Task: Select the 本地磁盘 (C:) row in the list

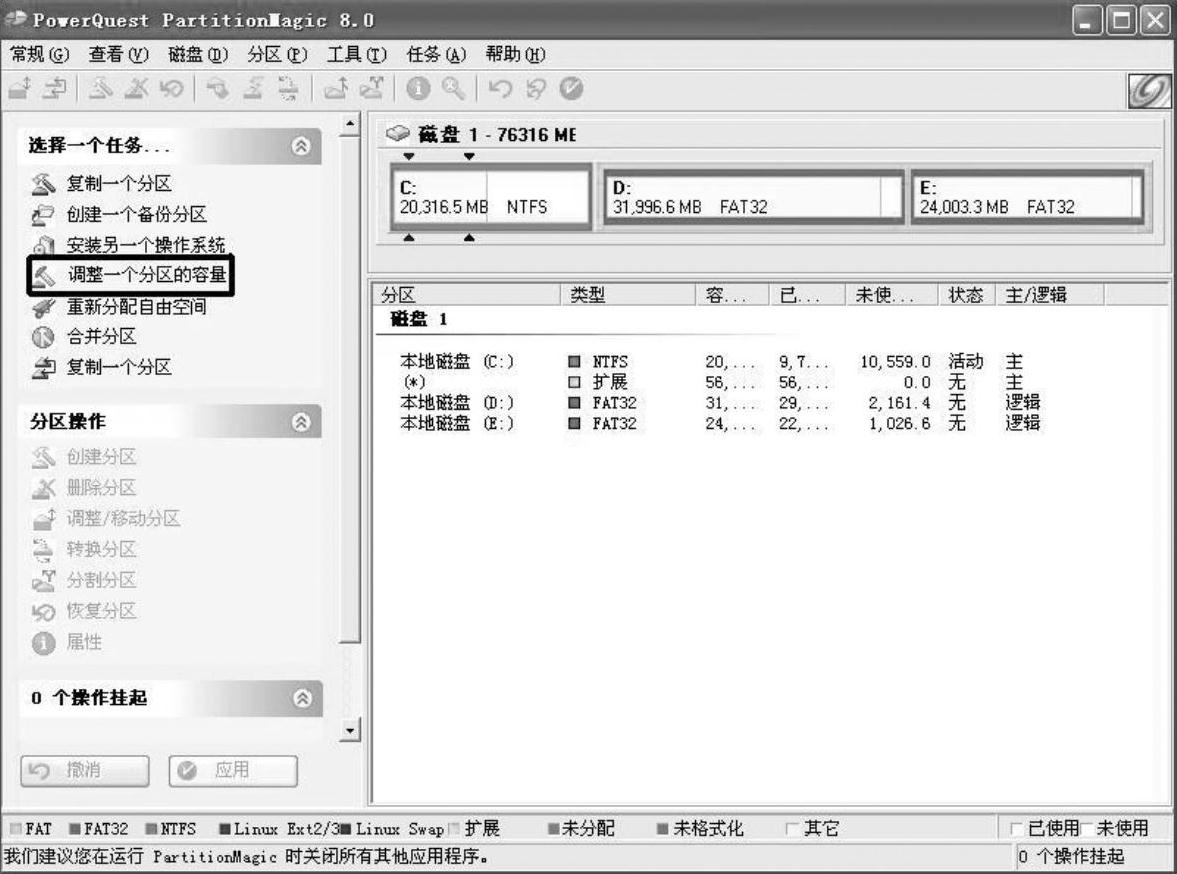Action: point(720,362)
